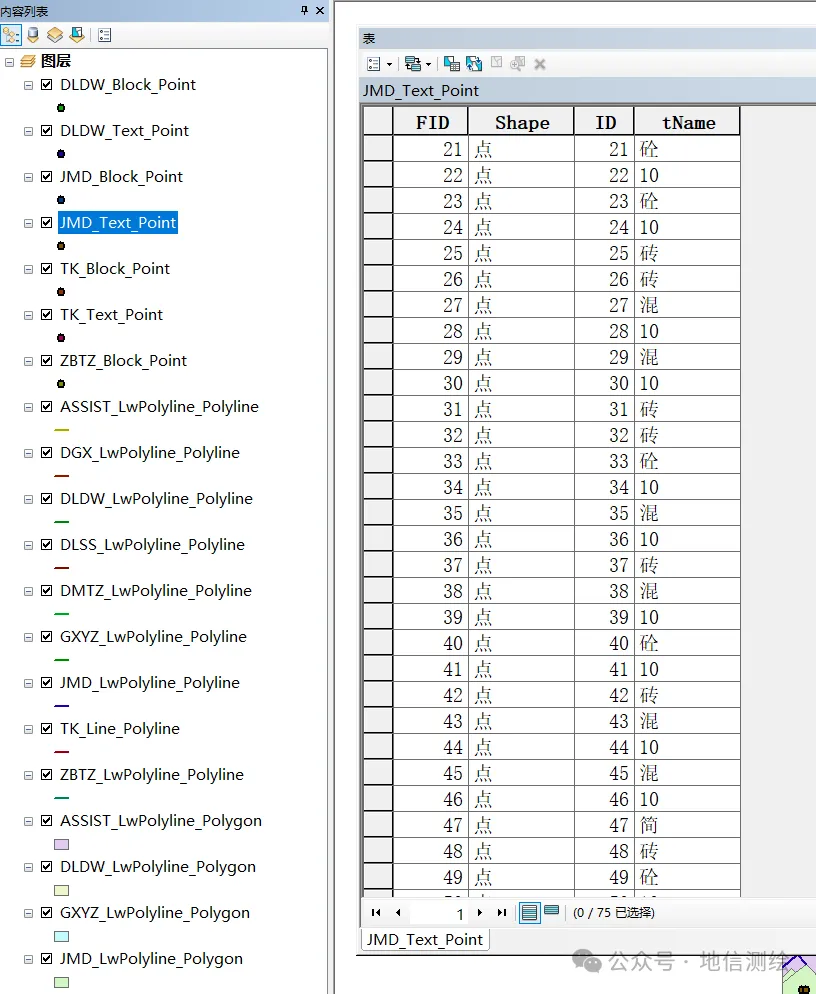Toggle TK_Line_Polyline layer checkbox
The height and width of the screenshot is (994, 816).
[46, 729]
